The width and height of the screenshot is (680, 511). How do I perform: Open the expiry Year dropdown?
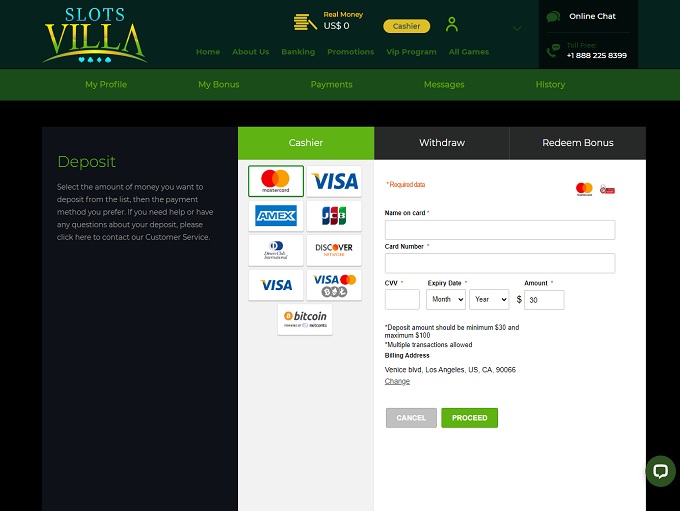[x=489, y=299]
